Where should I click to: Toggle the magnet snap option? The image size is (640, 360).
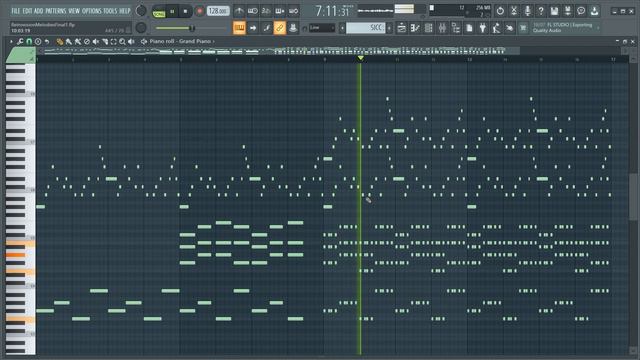(29, 41)
